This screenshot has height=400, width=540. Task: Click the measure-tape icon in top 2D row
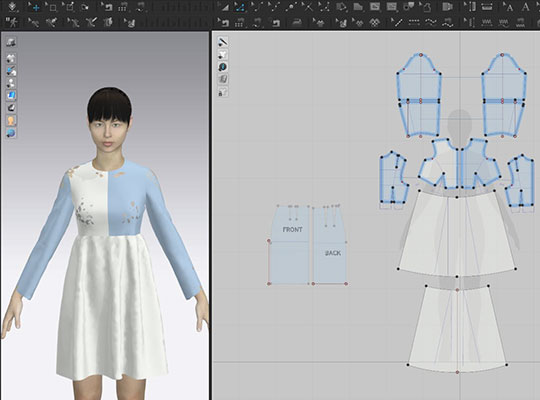(x=487, y=7)
